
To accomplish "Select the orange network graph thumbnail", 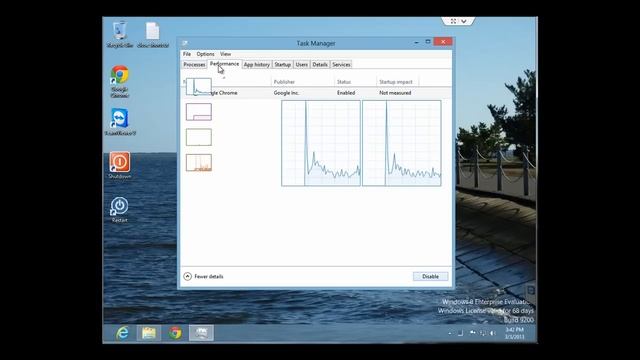I will 199,162.
